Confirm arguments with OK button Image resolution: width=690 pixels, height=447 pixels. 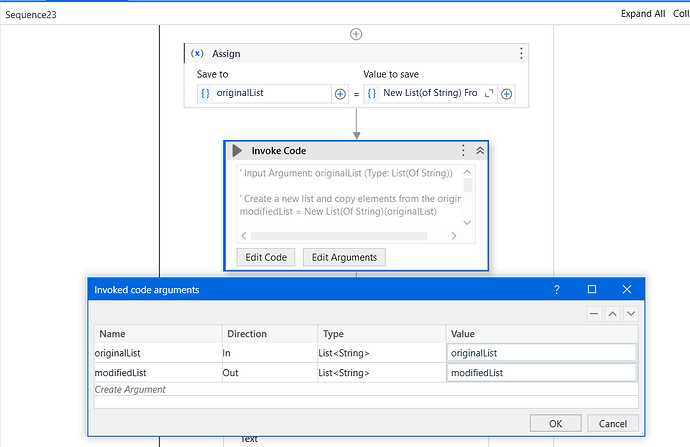point(555,423)
